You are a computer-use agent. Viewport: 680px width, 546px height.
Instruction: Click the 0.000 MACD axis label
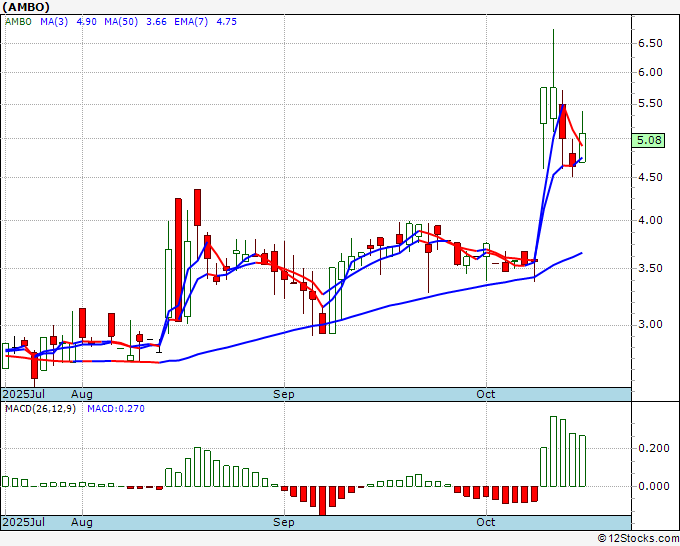pyautogui.click(x=654, y=486)
